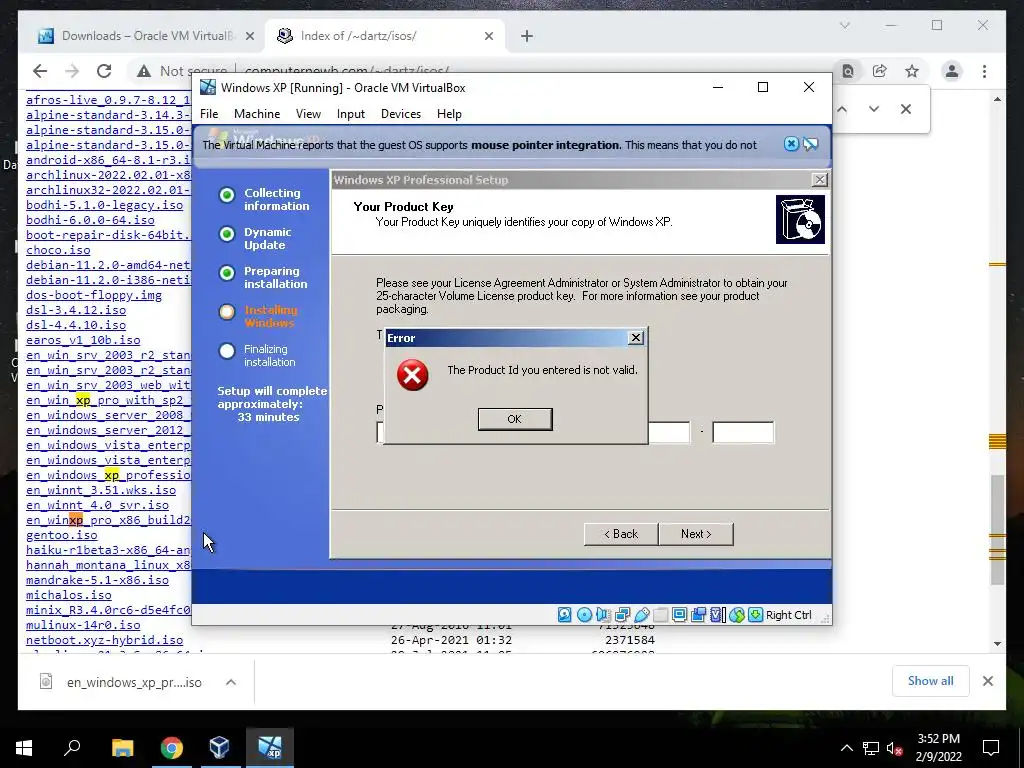Click OK in the Error dialog
Image resolution: width=1024 pixels, height=768 pixels.
coord(515,419)
